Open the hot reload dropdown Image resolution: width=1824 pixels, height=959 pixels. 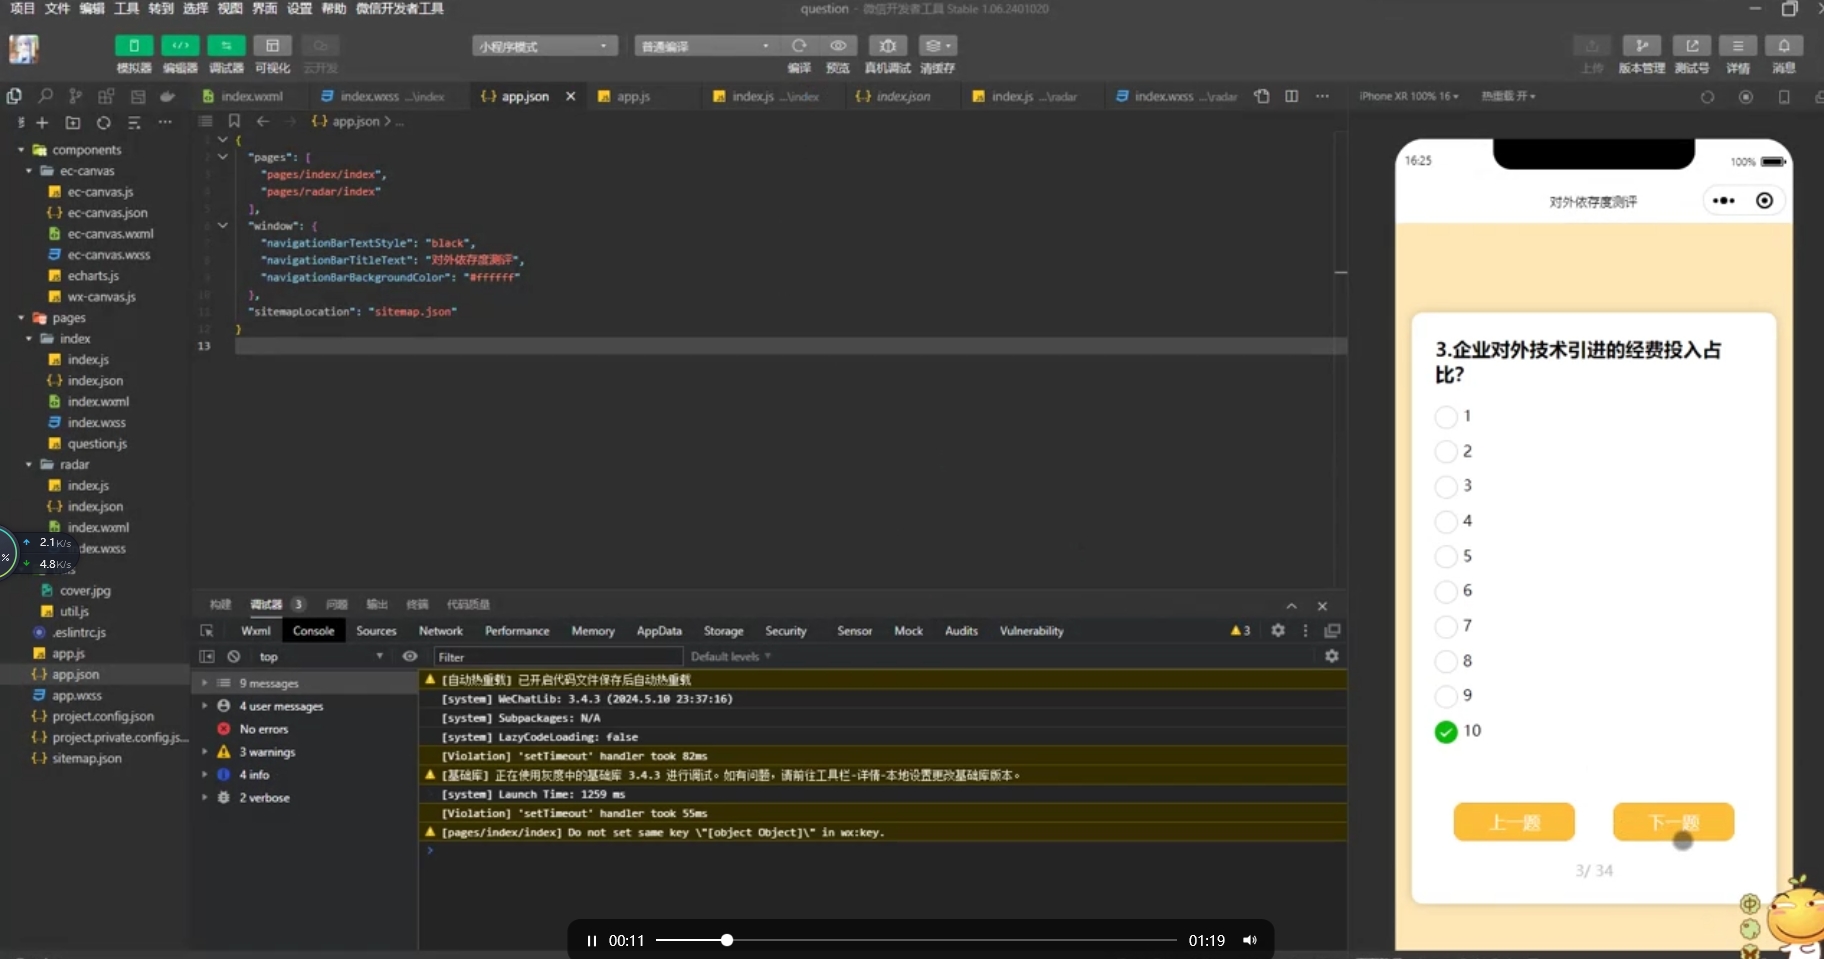(1508, 96)
